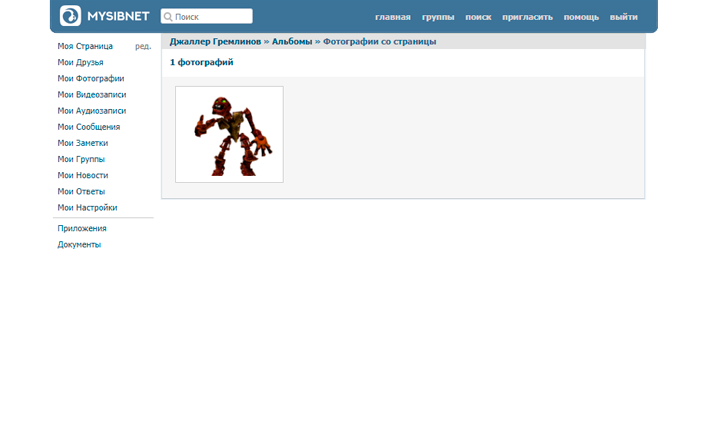Open Мои Сообщения in sidebar

pos(89,127)
